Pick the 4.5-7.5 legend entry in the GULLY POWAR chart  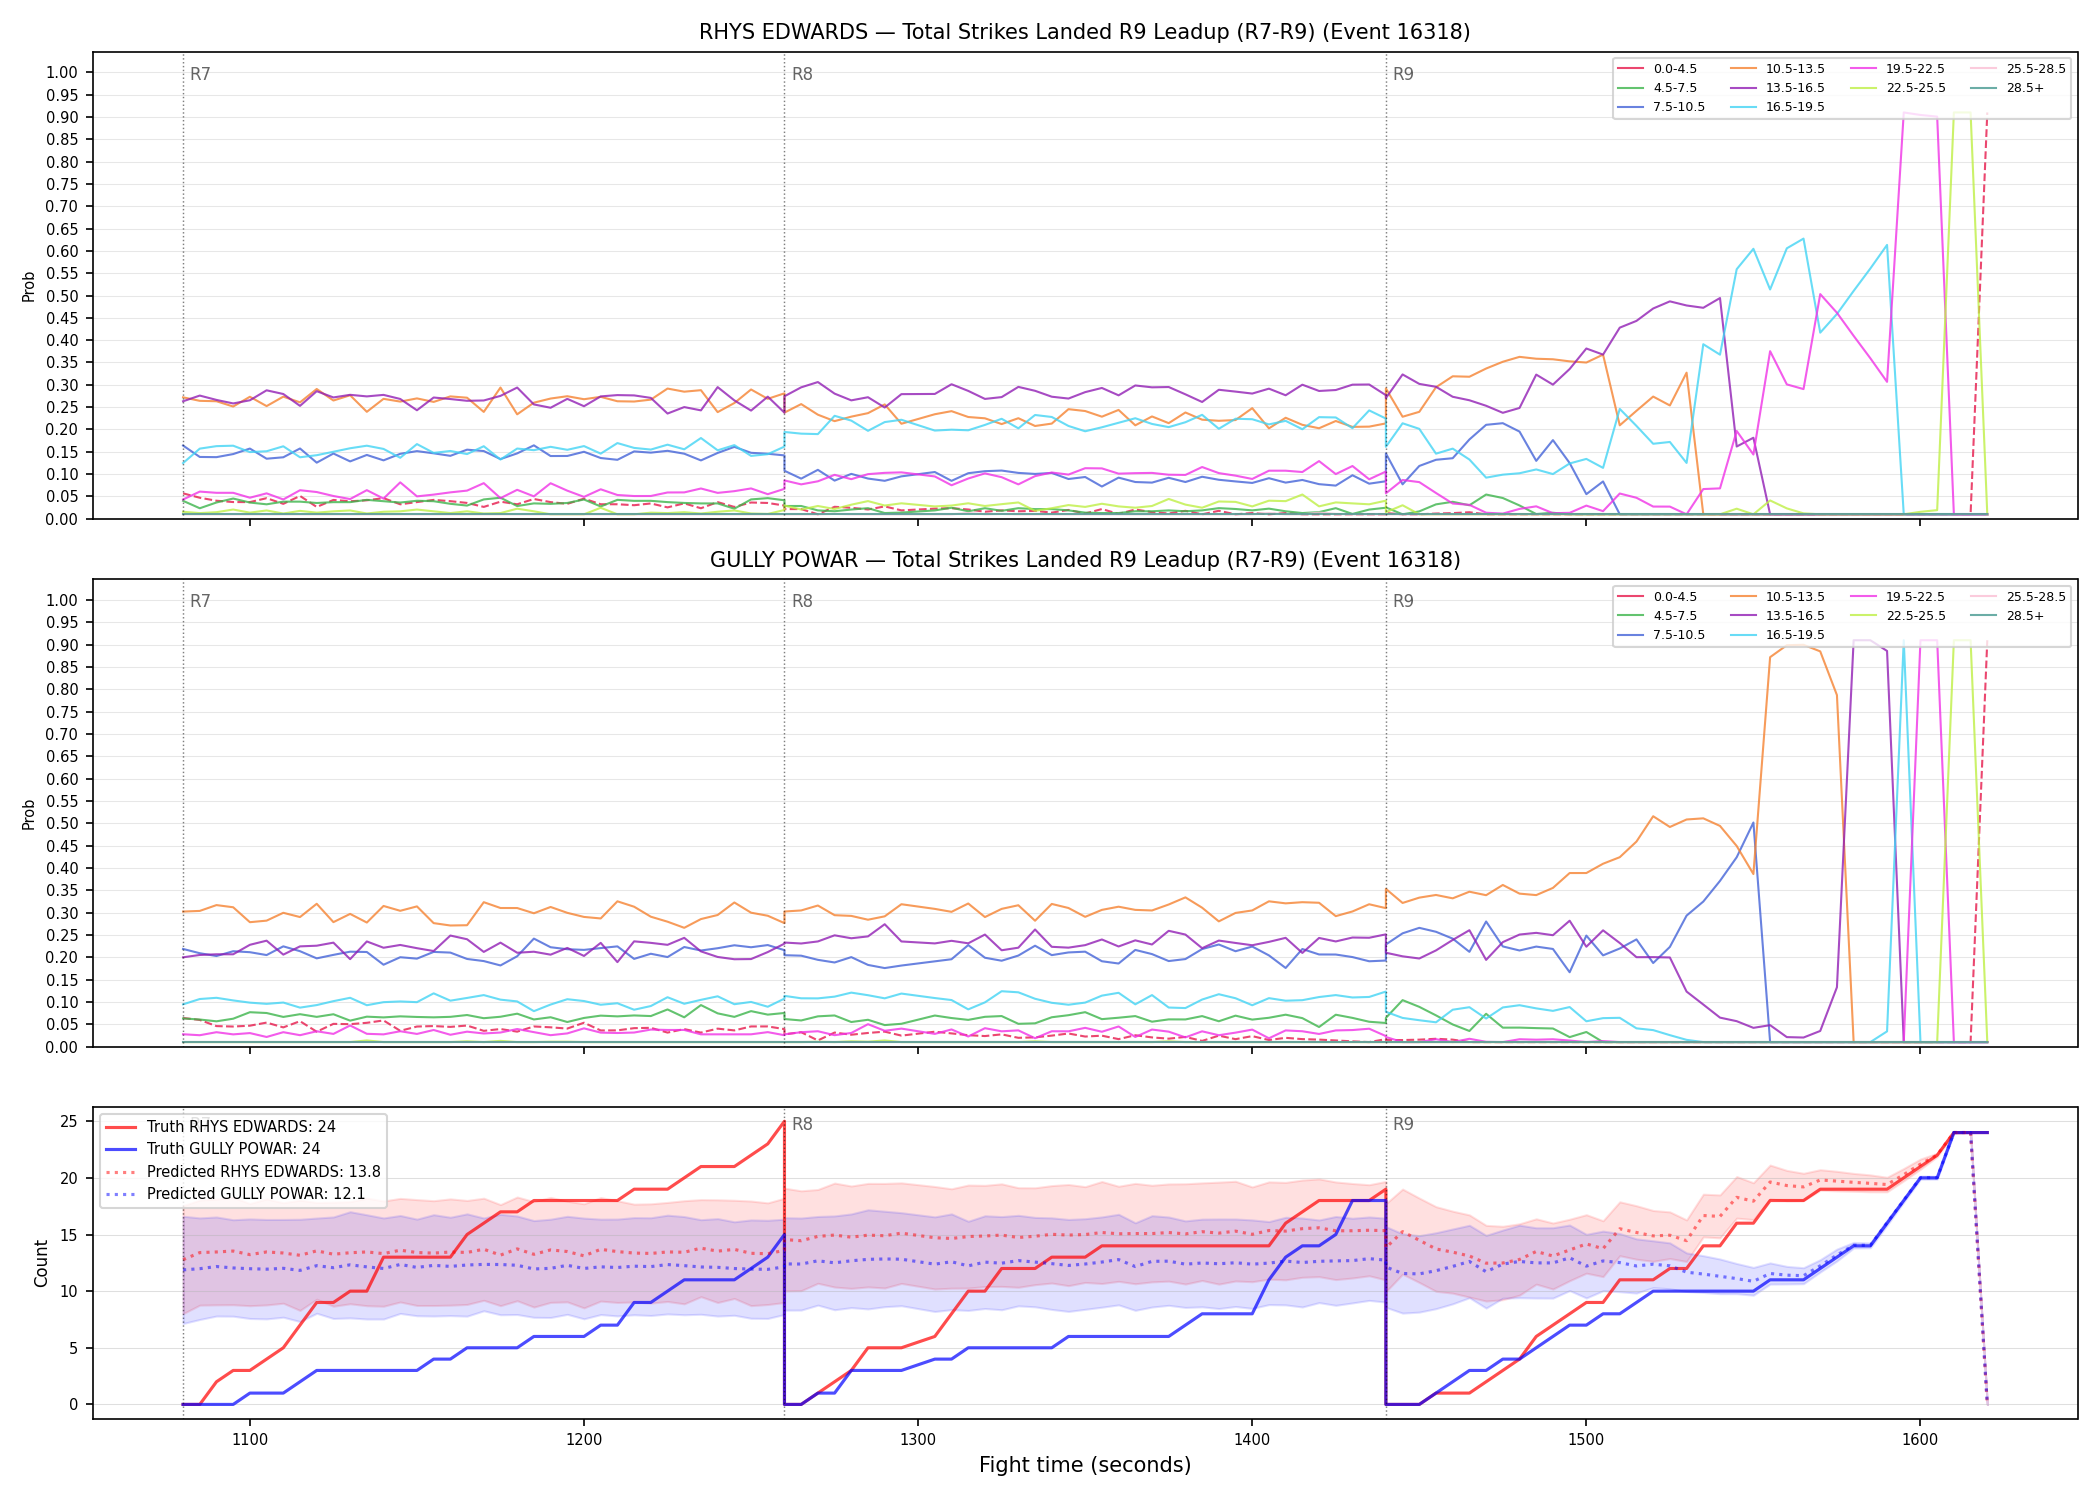pos(1658,616)
